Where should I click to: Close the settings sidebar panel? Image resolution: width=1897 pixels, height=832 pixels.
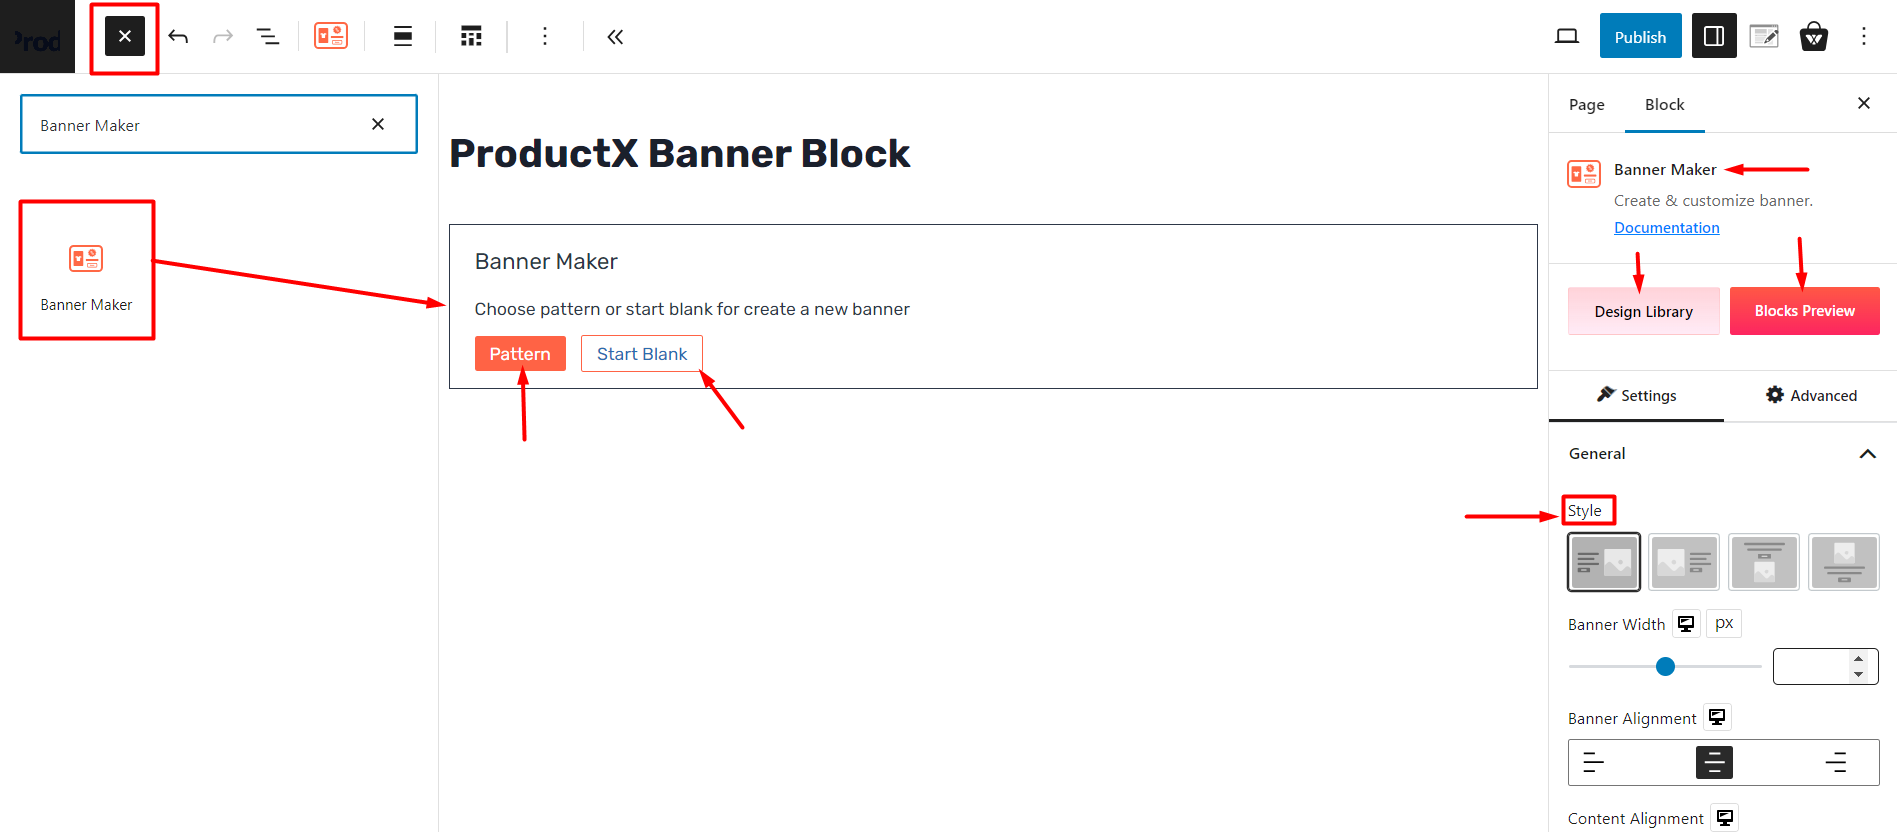(1864, 103)
